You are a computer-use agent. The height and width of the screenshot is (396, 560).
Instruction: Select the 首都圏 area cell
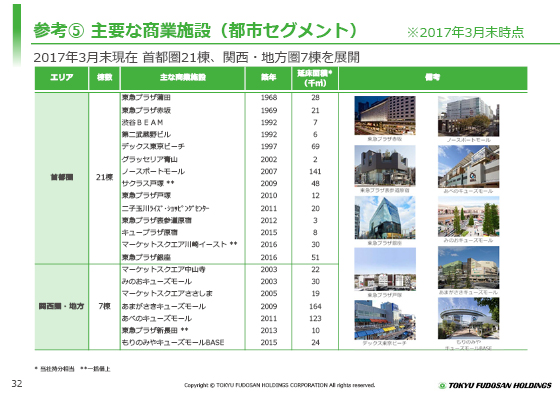pyautogui.click(x=61, y=178)
